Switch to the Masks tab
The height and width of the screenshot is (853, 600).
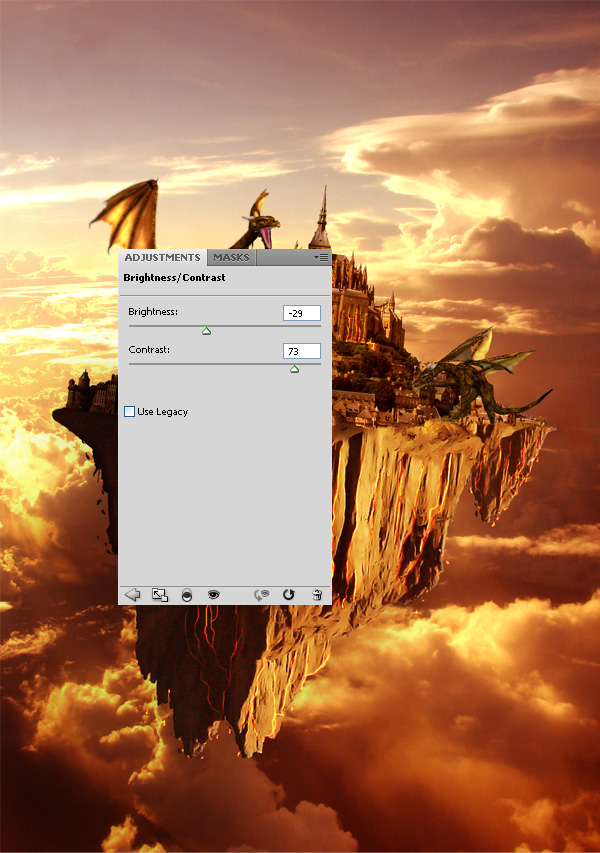231,257
